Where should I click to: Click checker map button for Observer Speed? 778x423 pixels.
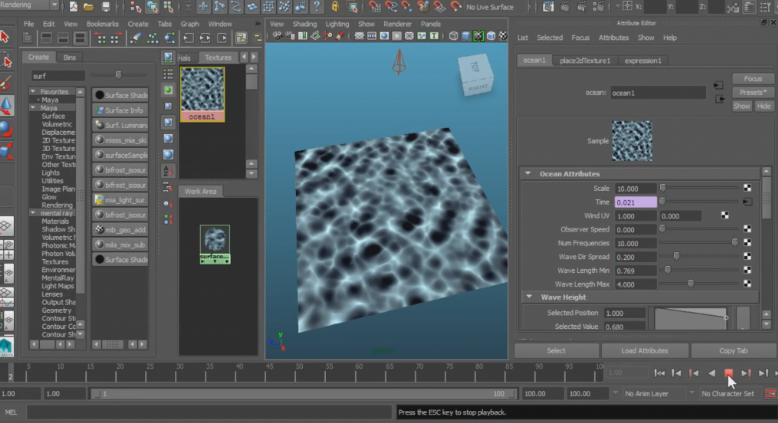[x=747, y=229]
